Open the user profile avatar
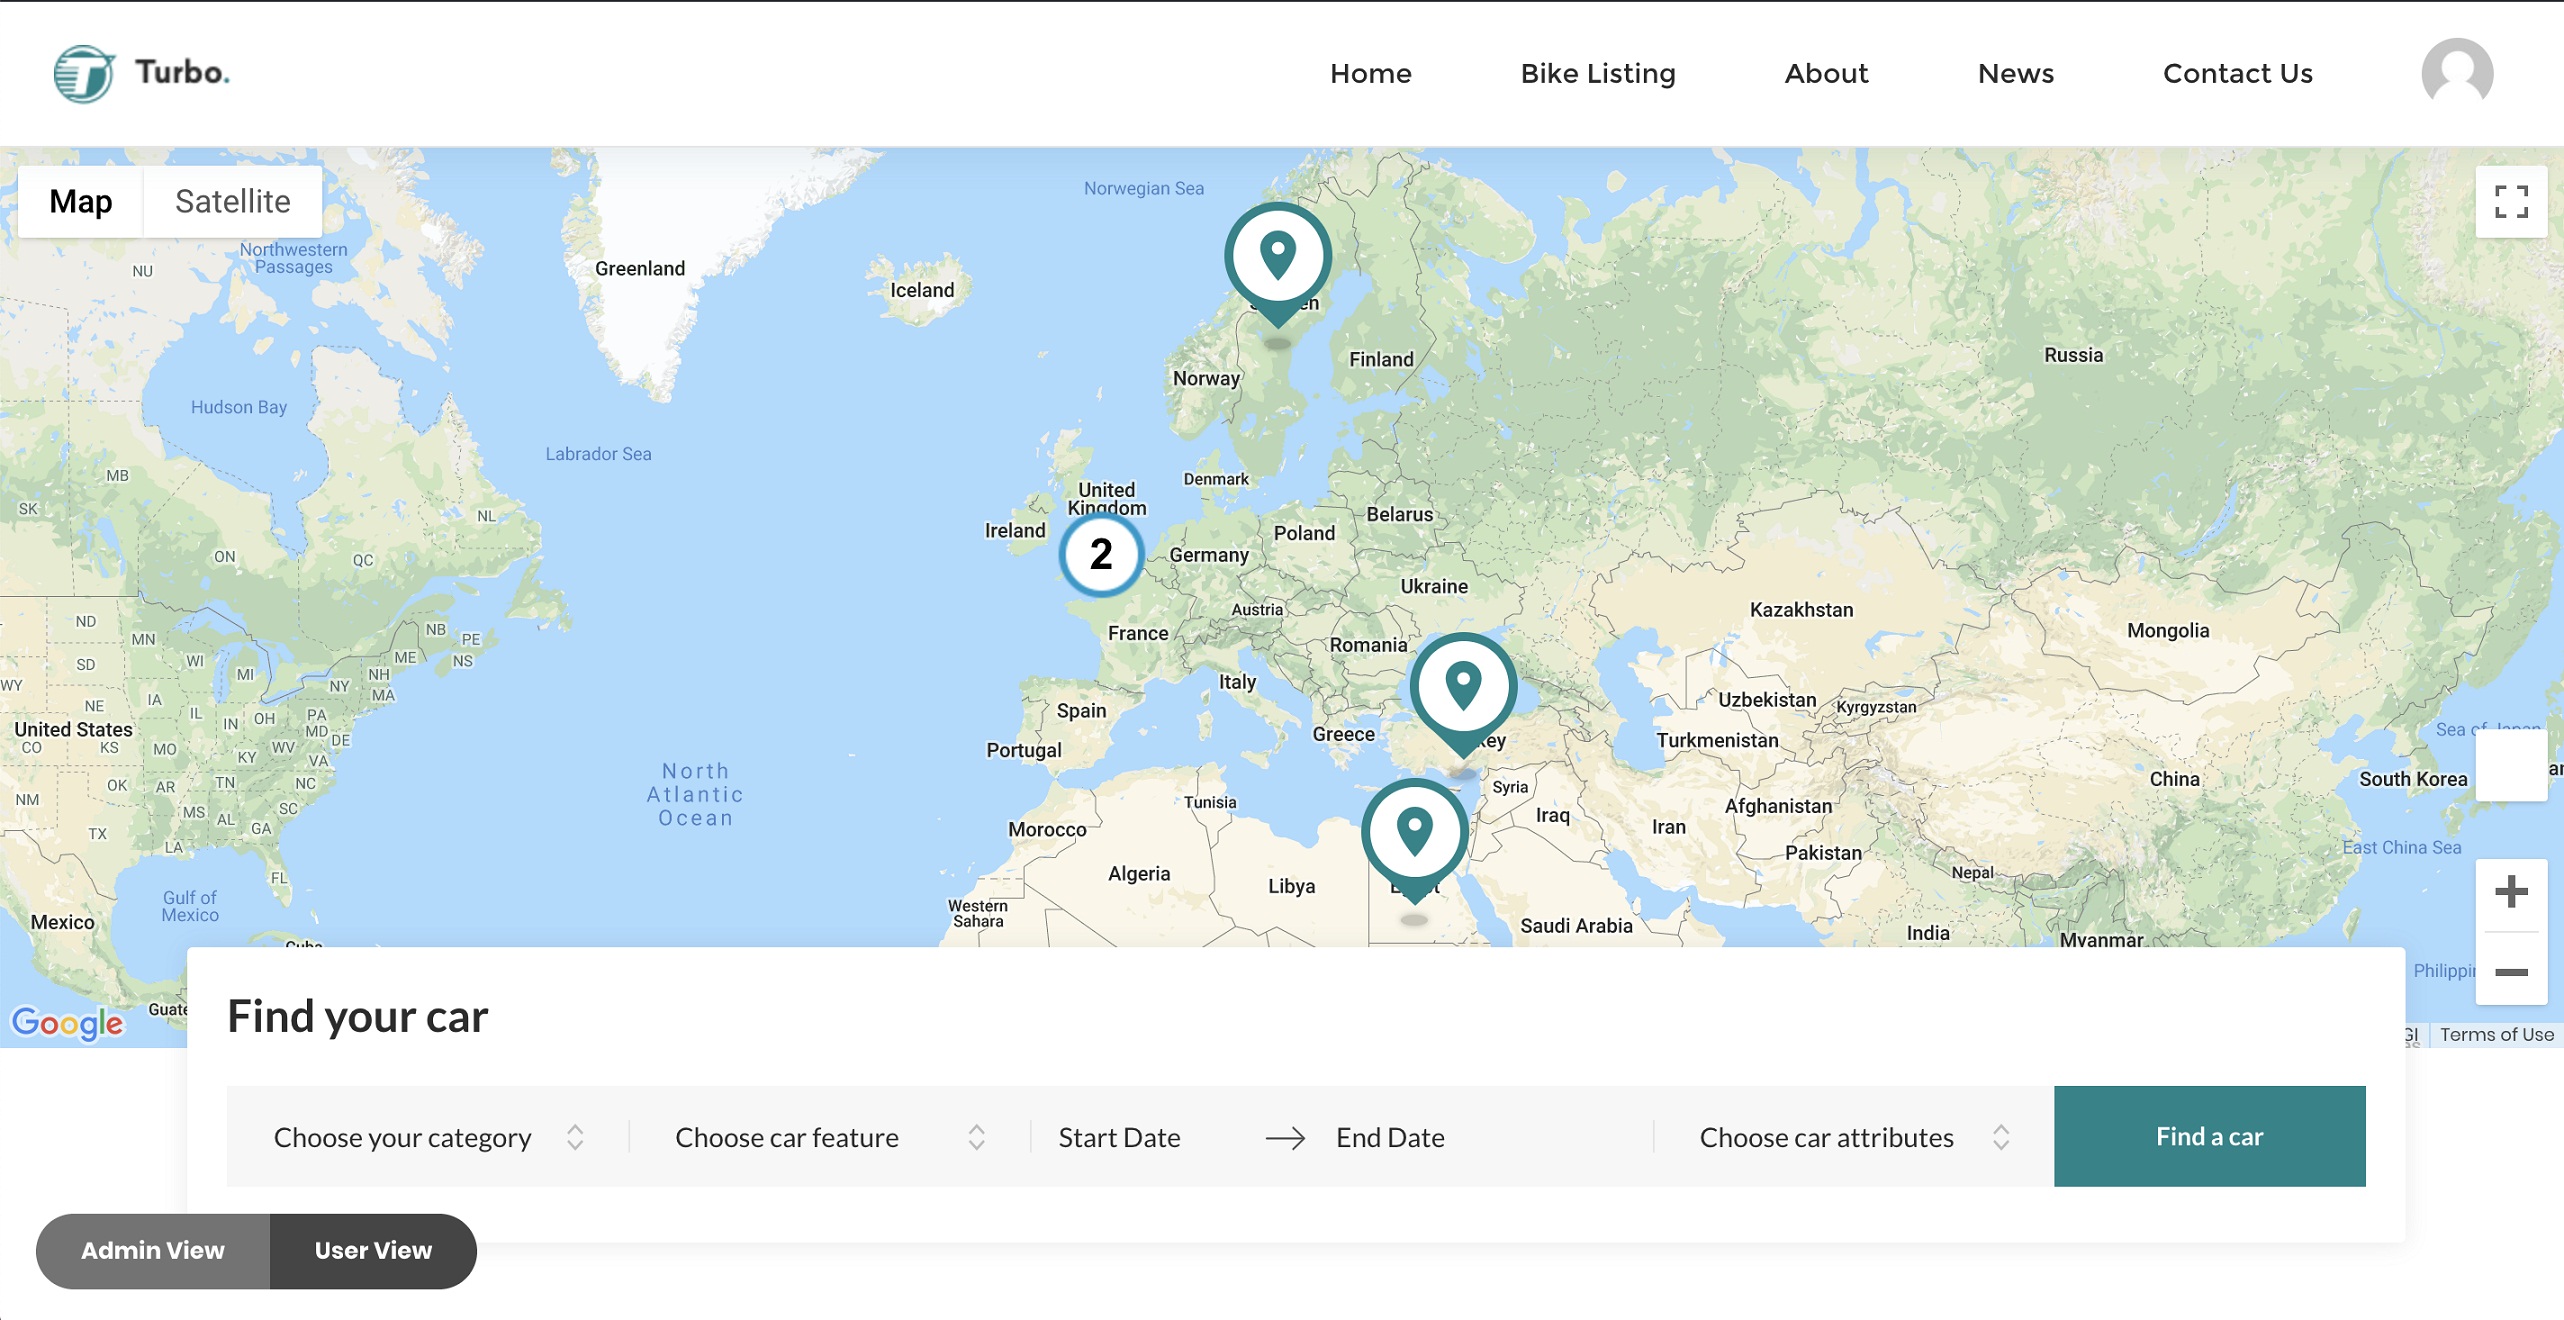 2456,74
